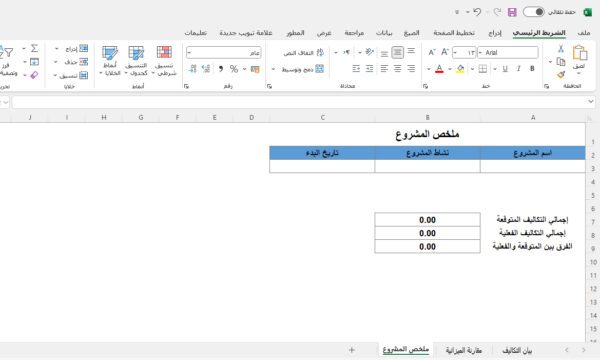Click the decrease decimal icon
This screenshot has height=360, width=600.
(x=192, y=69)
